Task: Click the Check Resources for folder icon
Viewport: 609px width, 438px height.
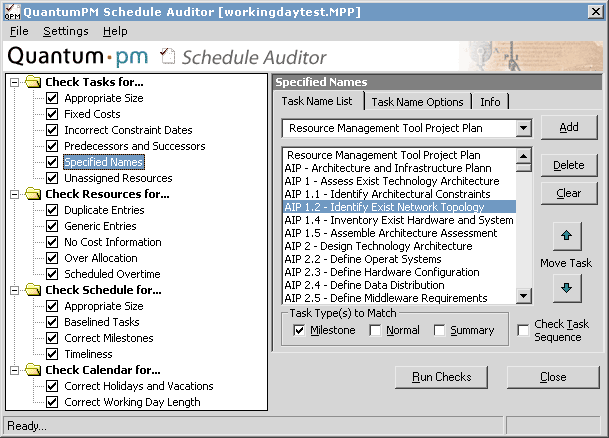Action: 33,194
